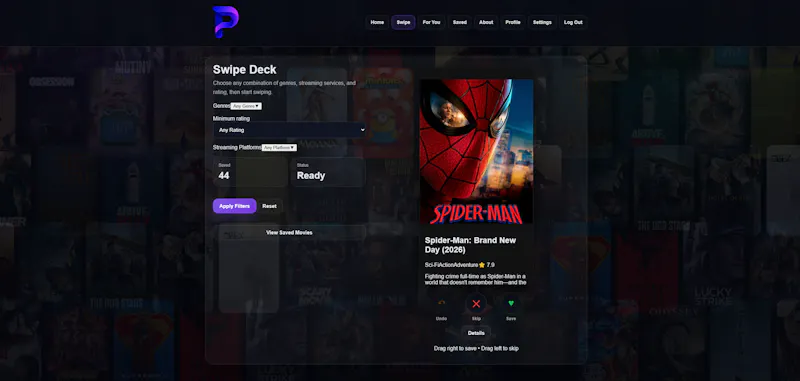Open the Any Genre dropdown
Image resolution: width=800 pixels, height=381 pixels.
tap(246, 106)
